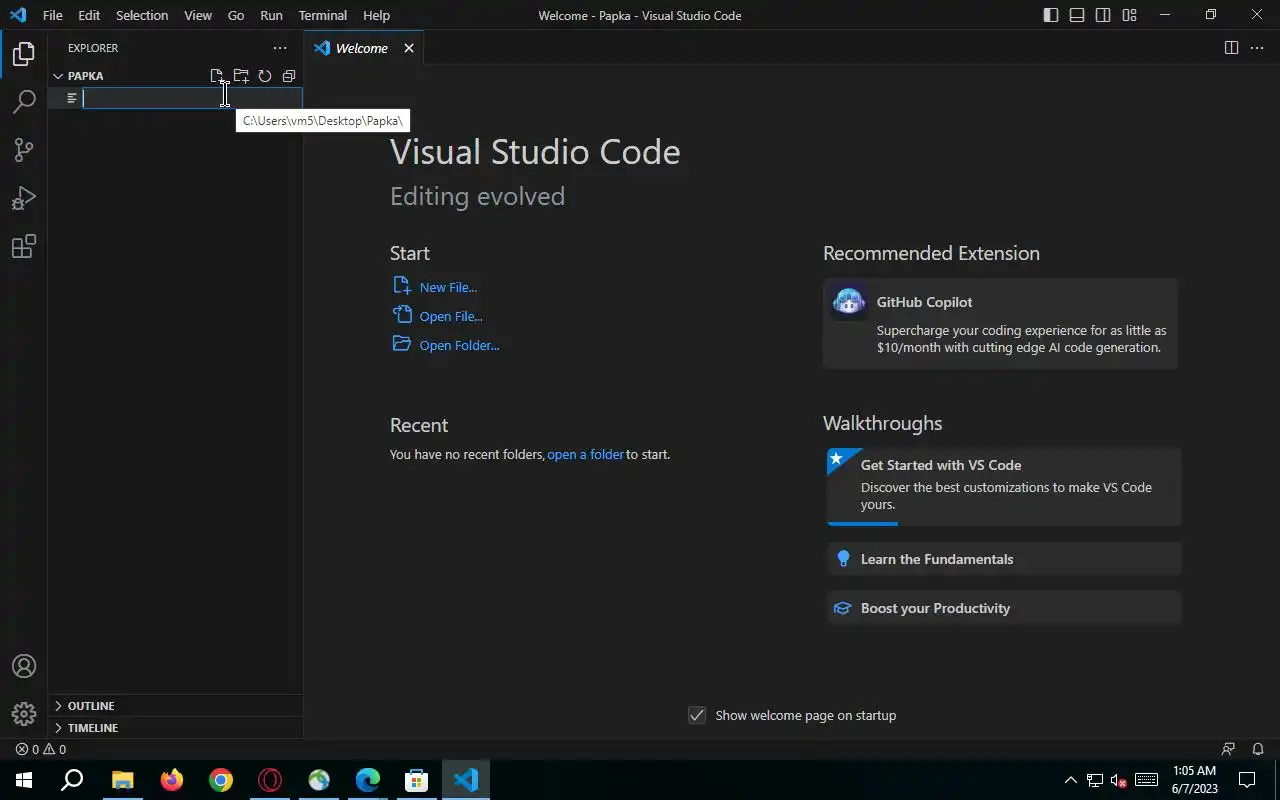Image resolution: width=1280 pixels, height=800 pixels.
Task: Open the Explorer view in activity bar
Action: (x=24, y=53)
